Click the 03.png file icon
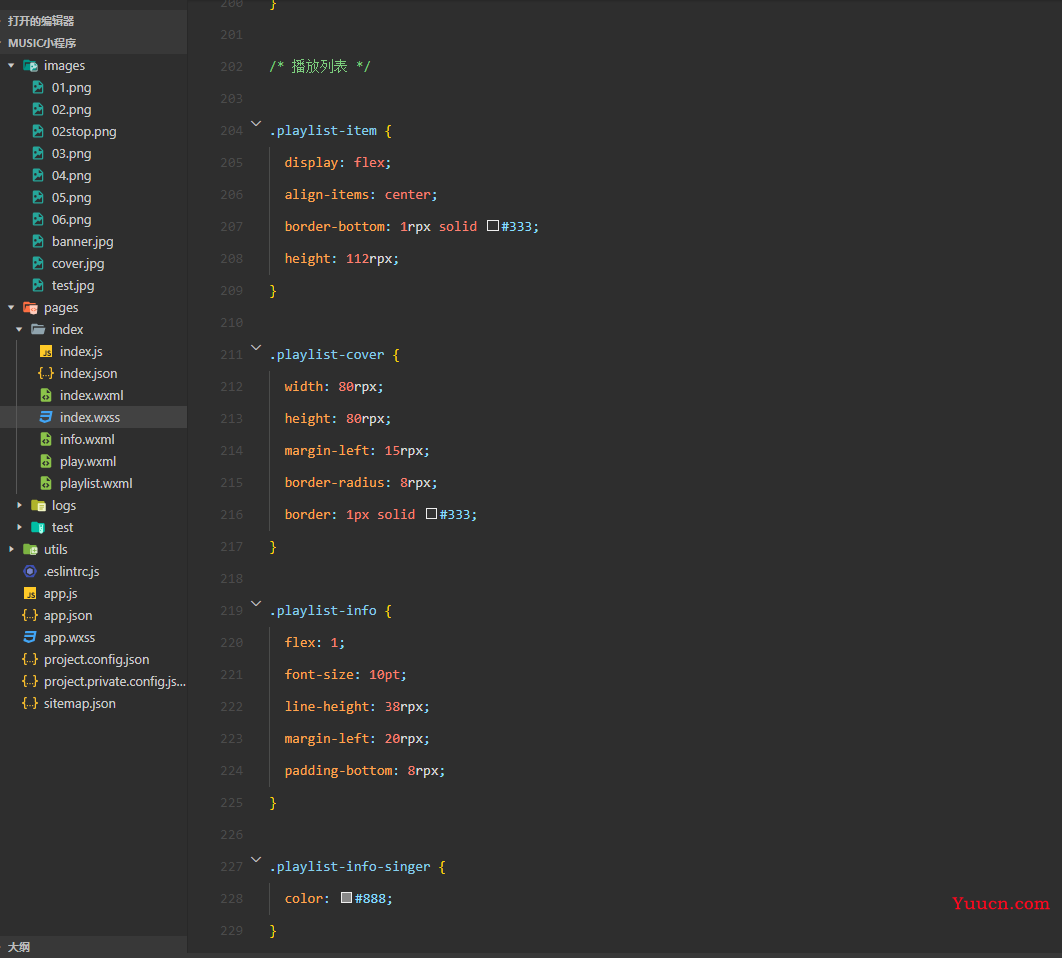Screen dimensions: 1062x958 (x=39, y=153)
